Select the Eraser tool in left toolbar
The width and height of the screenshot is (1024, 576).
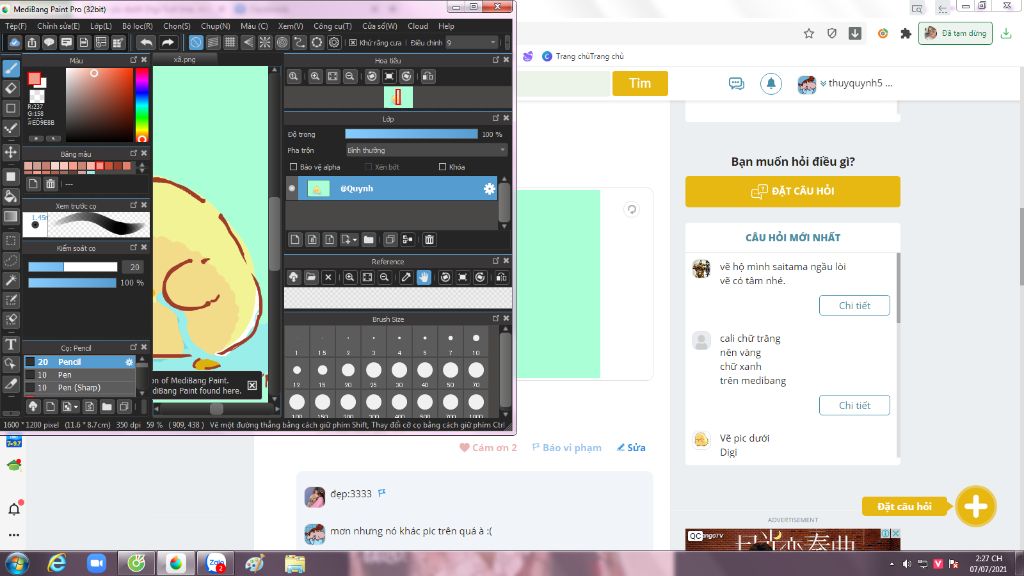pyautogui.click(x=11, y=88)
